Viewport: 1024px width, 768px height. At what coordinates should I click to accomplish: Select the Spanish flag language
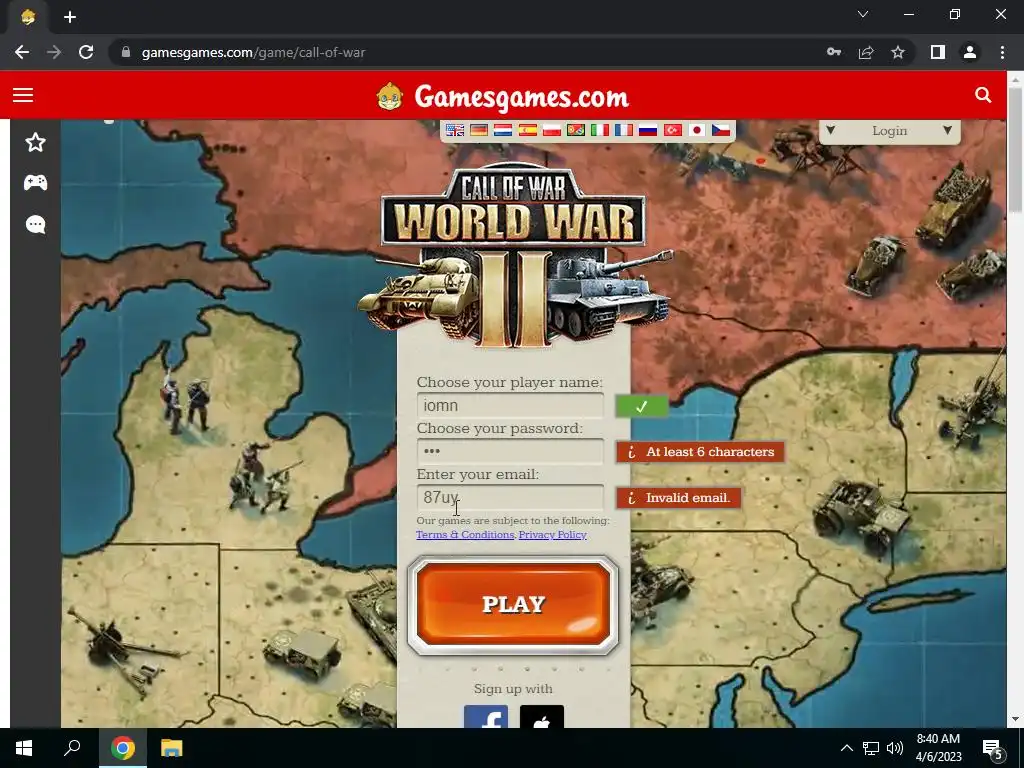pos(528,130)
